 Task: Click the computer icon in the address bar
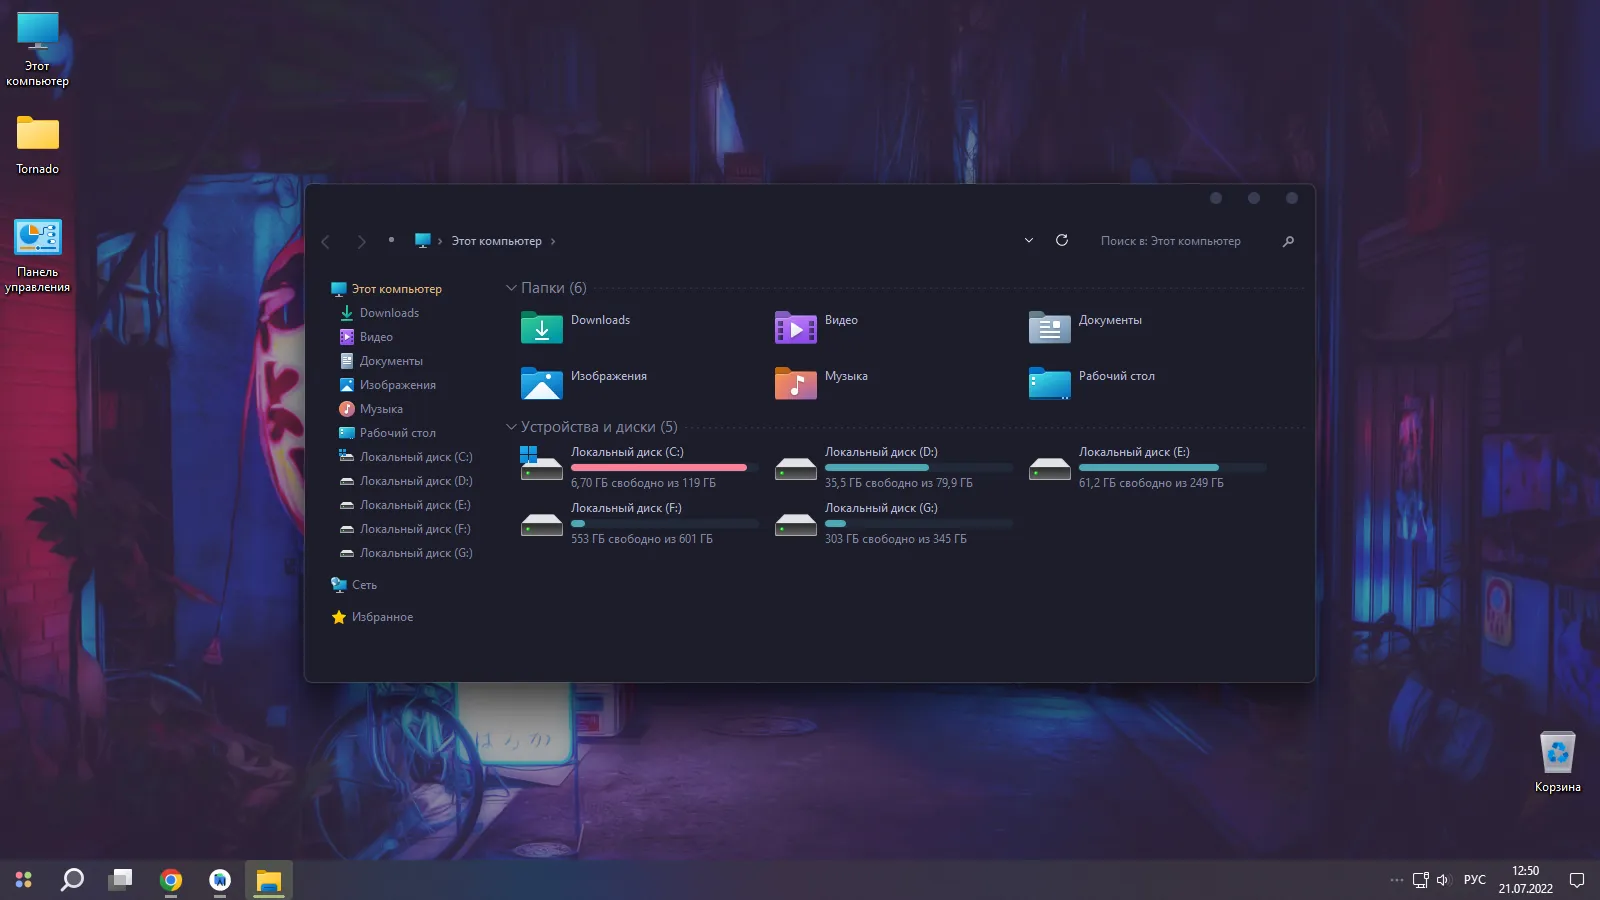(422, 240)
